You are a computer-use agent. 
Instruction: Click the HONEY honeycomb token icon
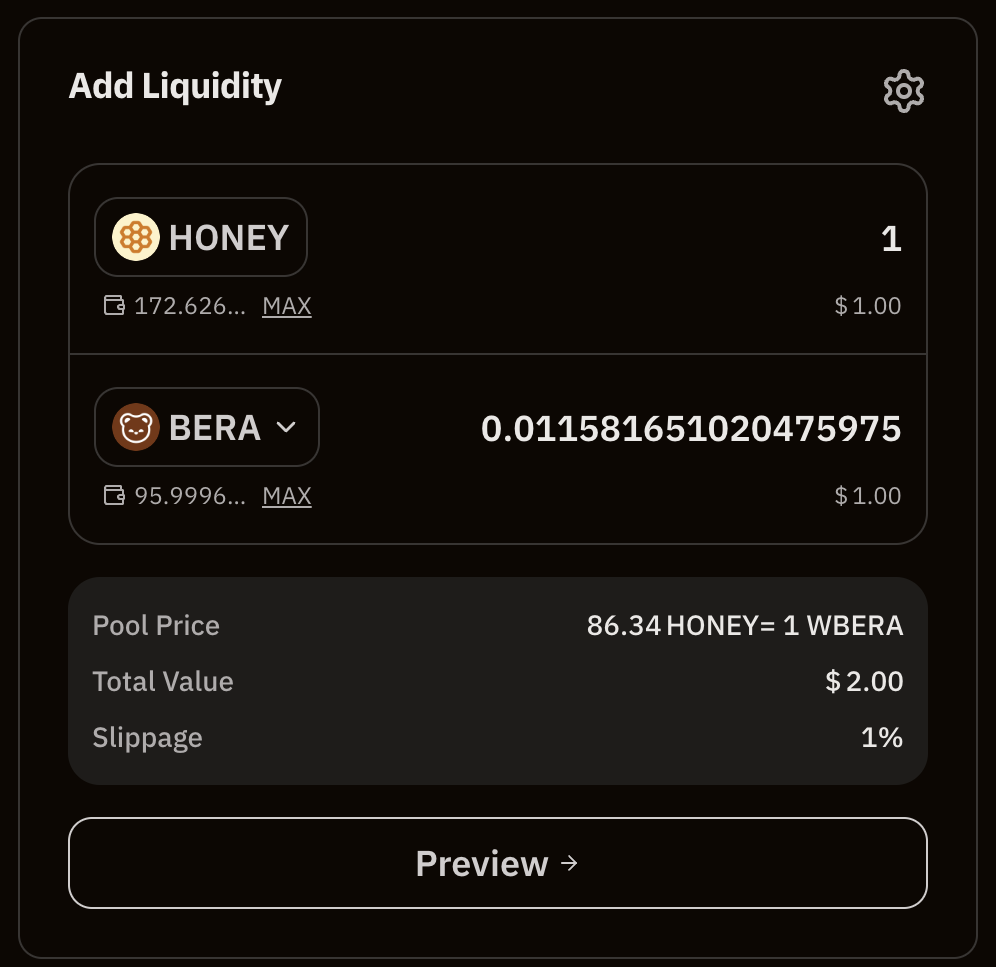[x=135, y=237]
